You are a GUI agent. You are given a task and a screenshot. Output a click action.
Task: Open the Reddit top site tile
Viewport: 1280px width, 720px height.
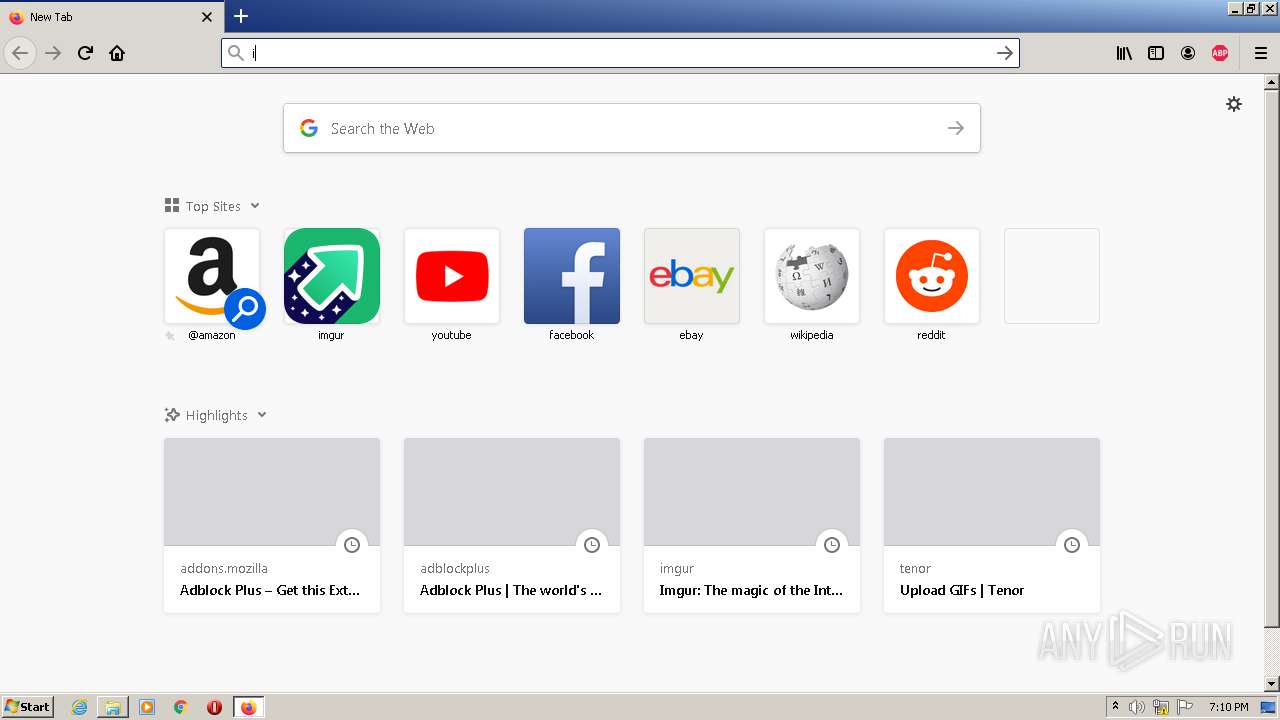pos(932,276)
